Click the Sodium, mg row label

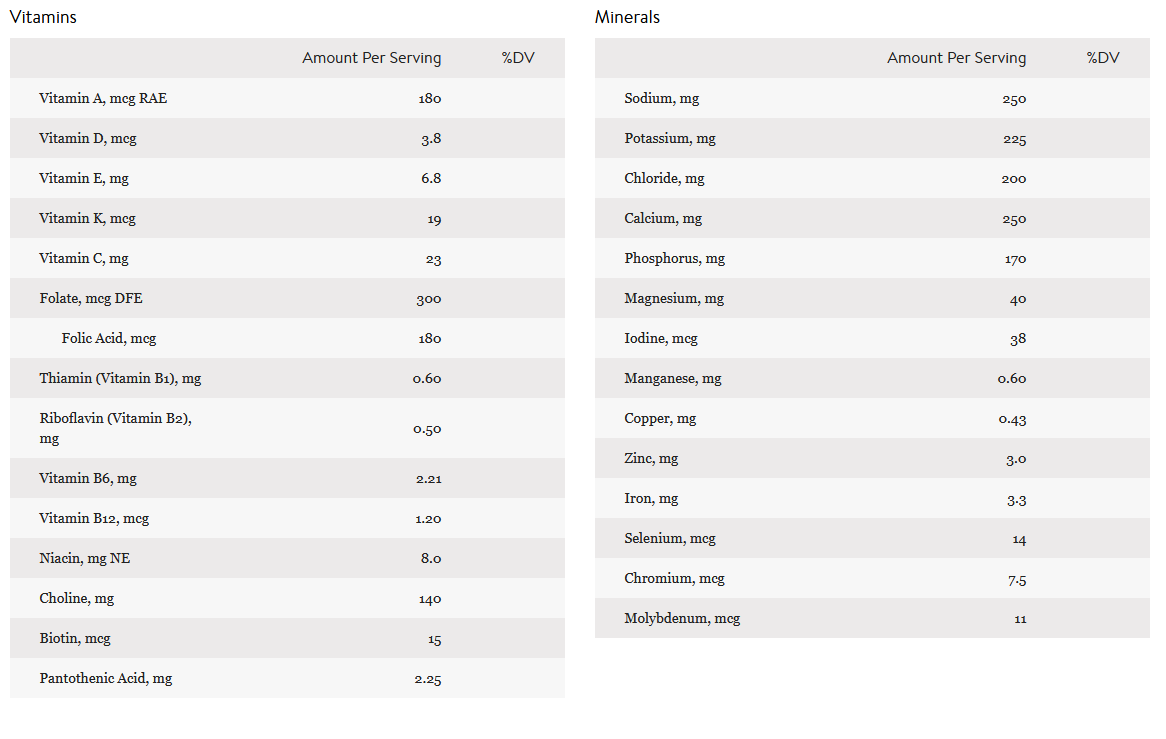click(x=661, y=98)
